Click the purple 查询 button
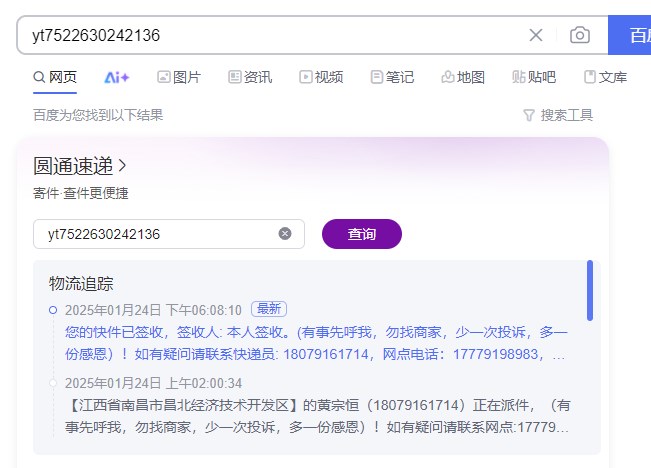 pyautogui.click(x=362, y=234)
